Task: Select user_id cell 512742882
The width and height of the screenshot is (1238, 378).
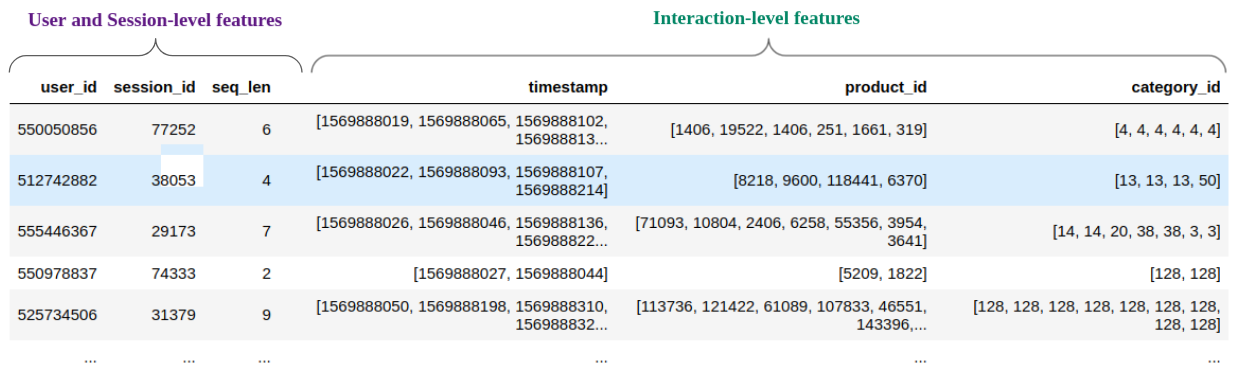Action: click(57, 180)
